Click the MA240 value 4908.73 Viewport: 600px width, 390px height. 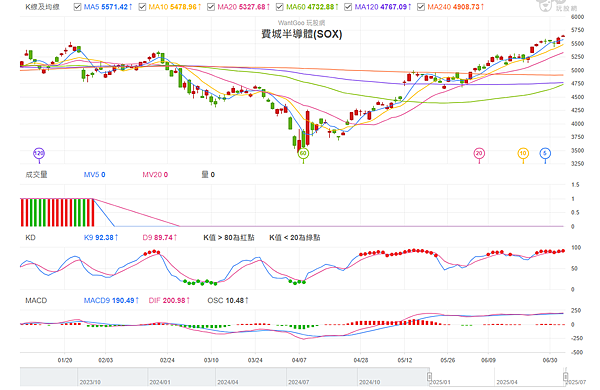coord(466,7)
